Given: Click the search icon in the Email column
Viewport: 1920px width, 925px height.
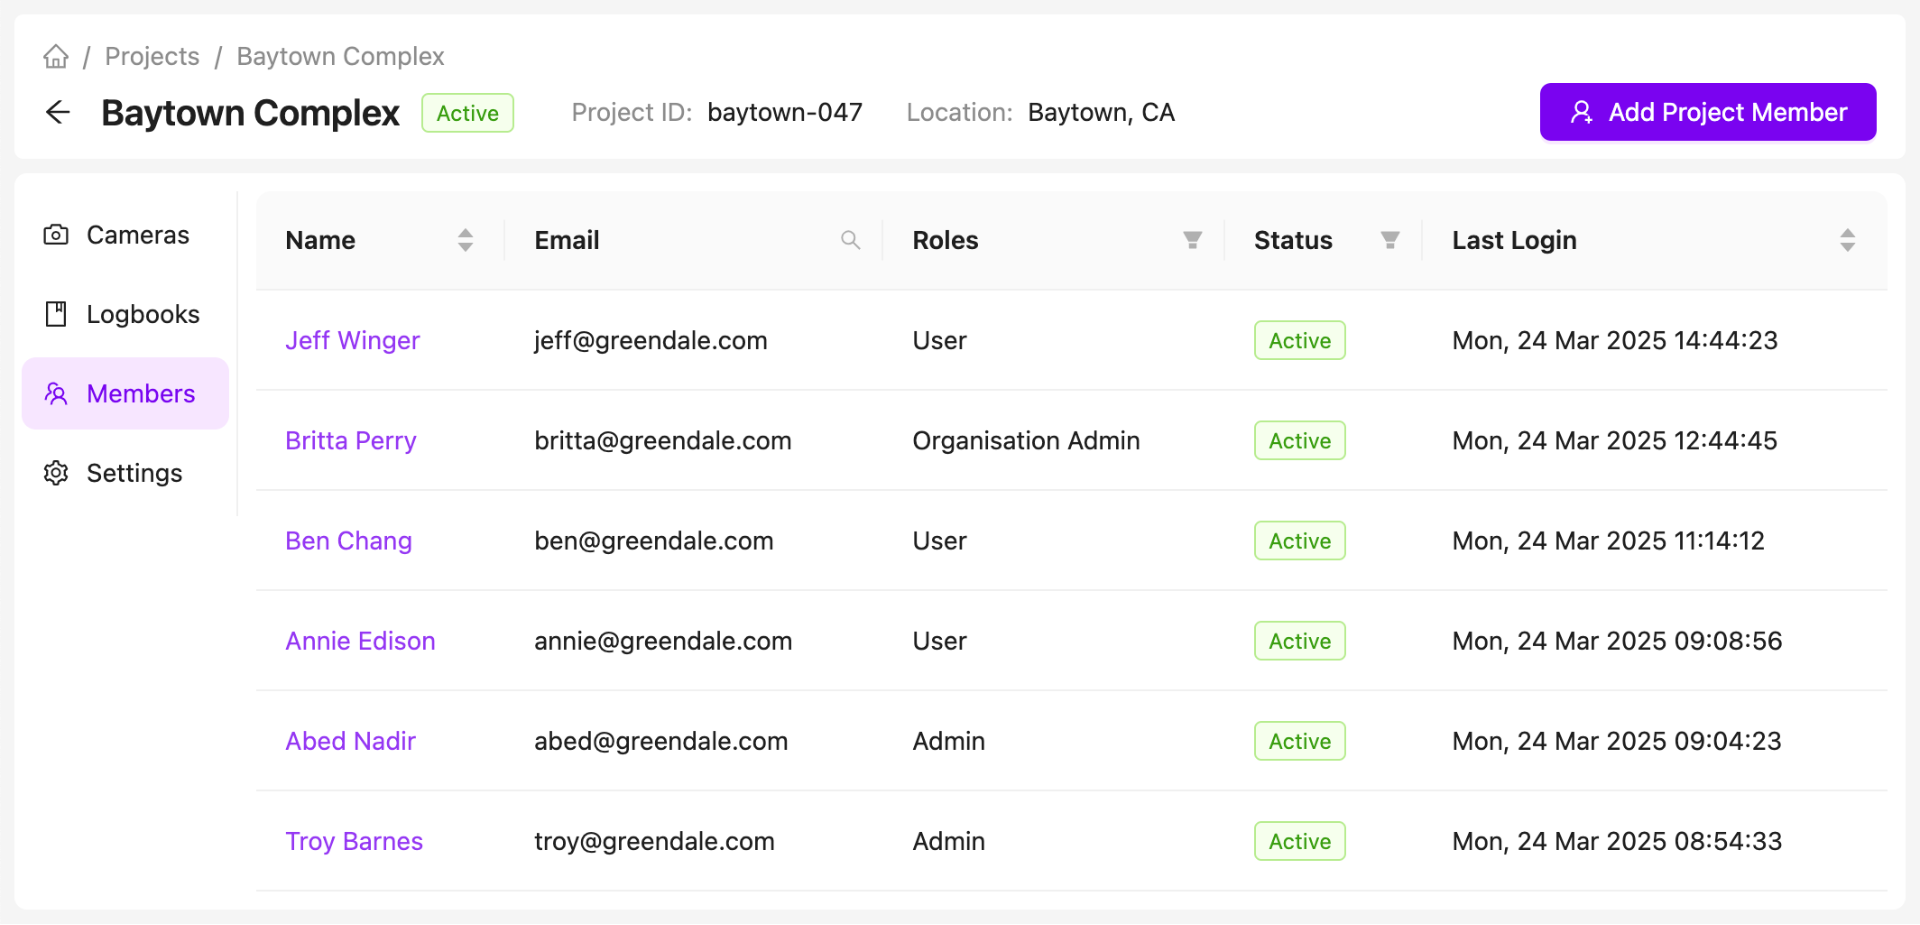Looking at the screenshot, I should tap(850, 239).
